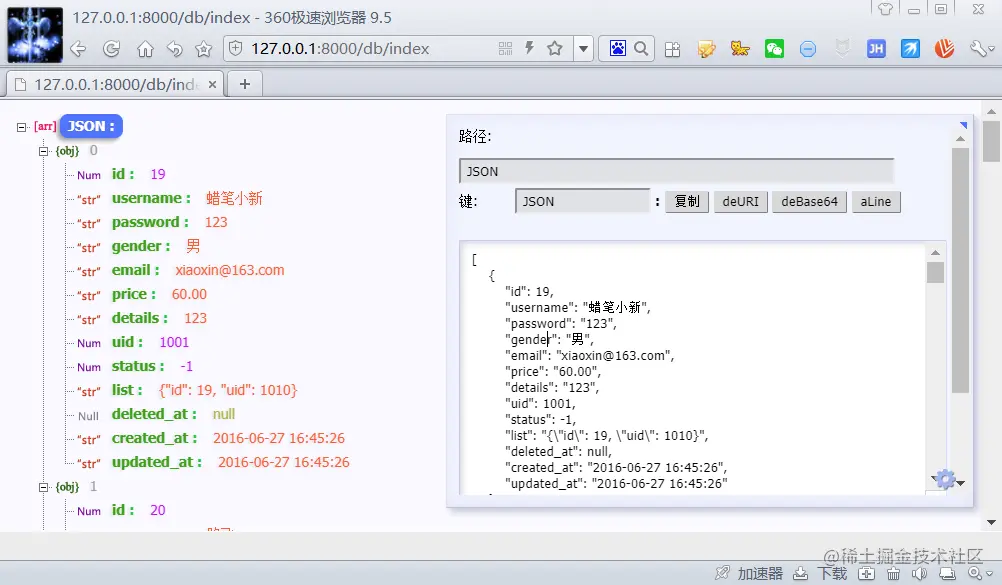This screenshot has width=1002, height=585.
Task: Open a new tab with the plus button
Action: [245, 84]
